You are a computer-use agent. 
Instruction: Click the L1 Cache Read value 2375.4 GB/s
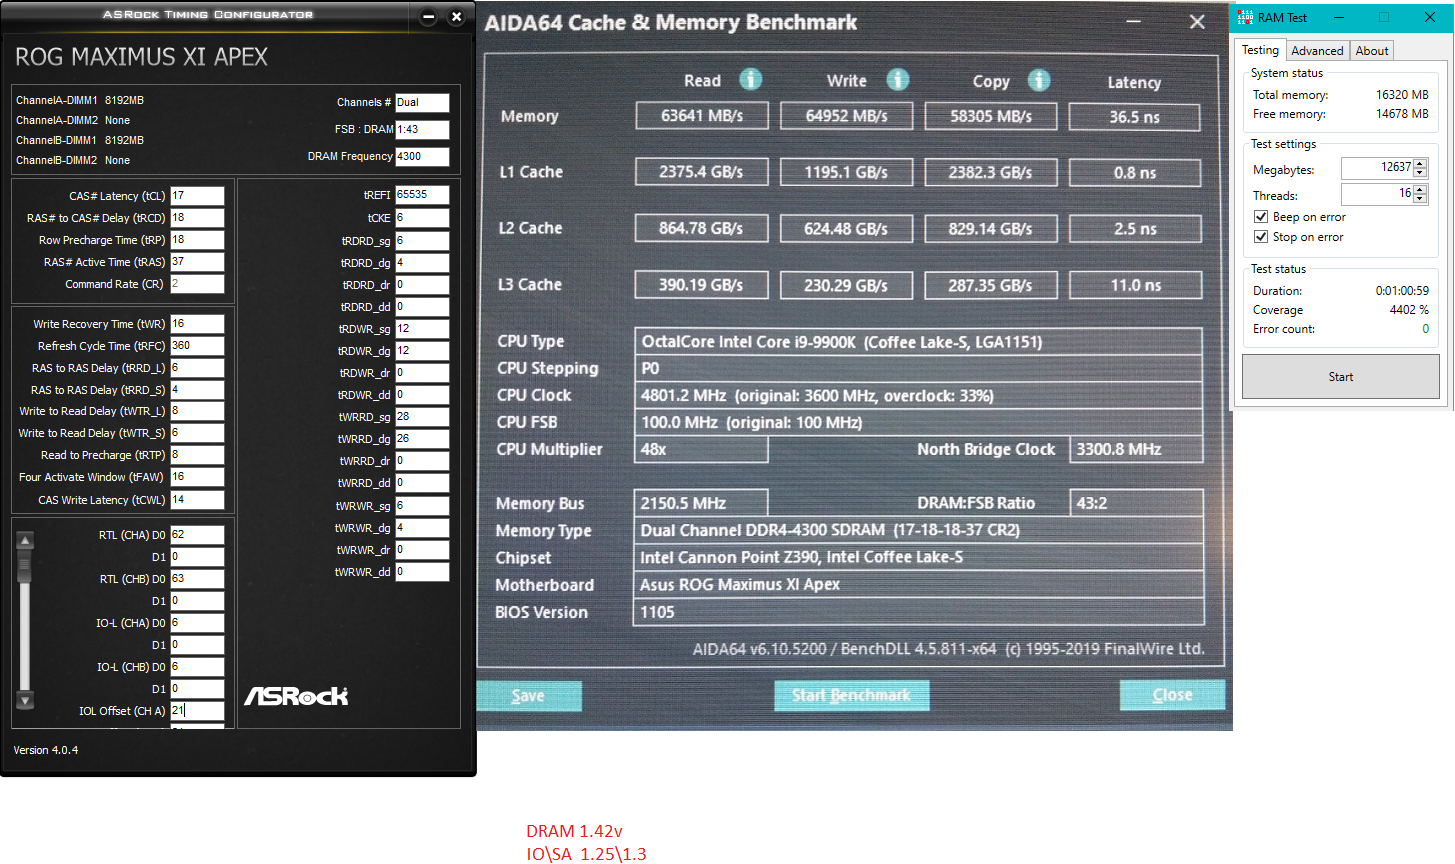(x=702, y=172)
